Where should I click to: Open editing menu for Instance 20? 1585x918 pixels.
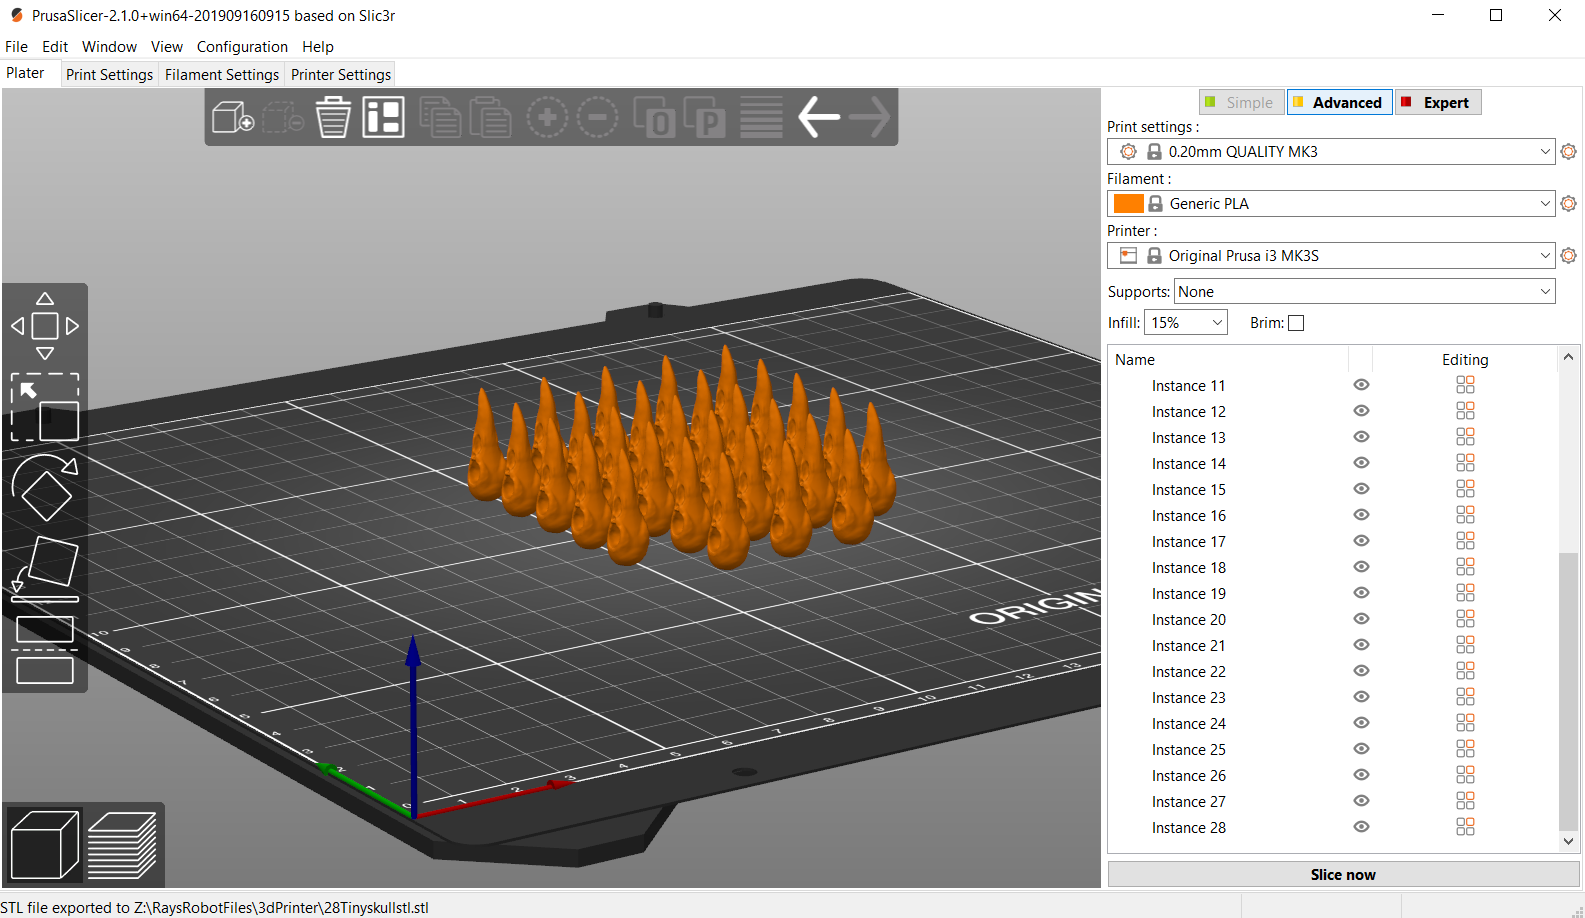tap(1465, 619)
